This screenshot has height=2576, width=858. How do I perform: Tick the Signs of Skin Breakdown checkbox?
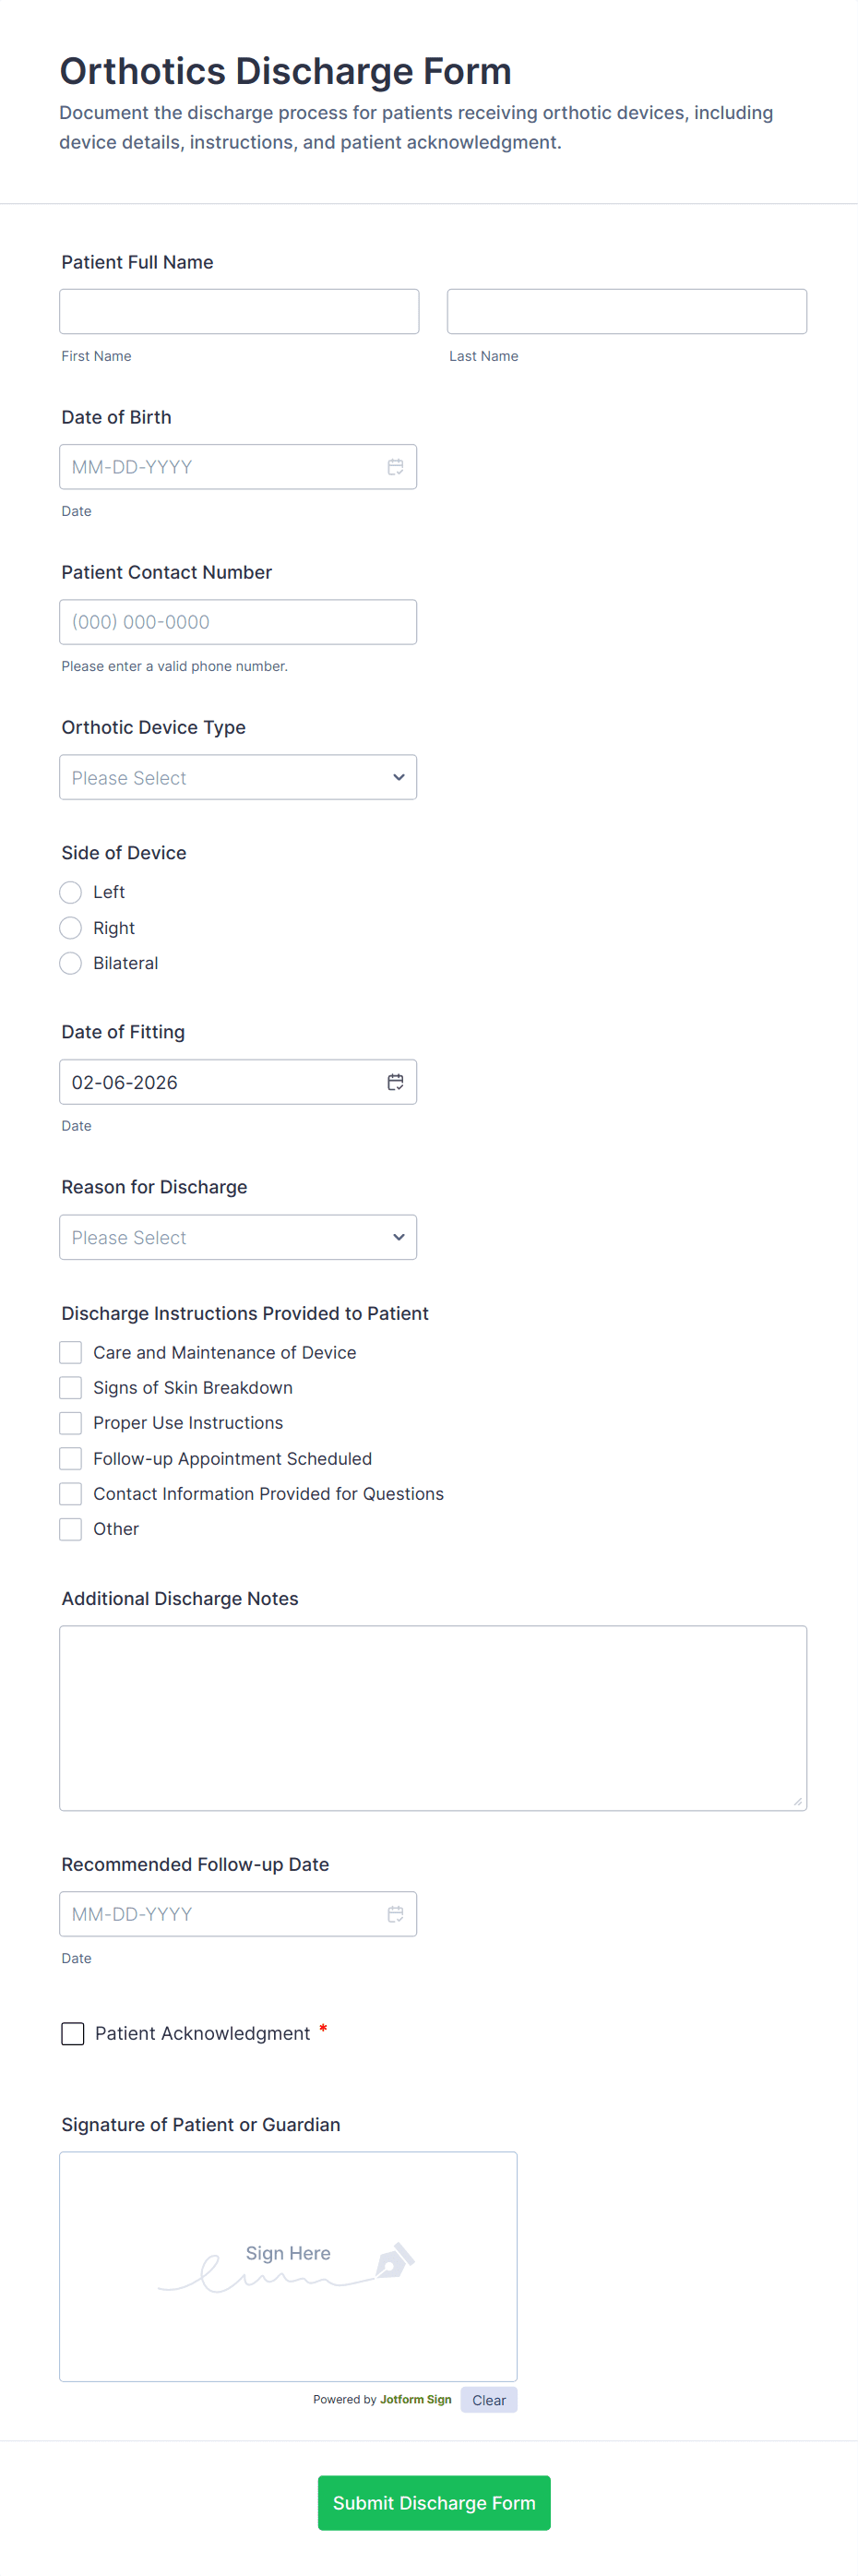coord(71,1387)
